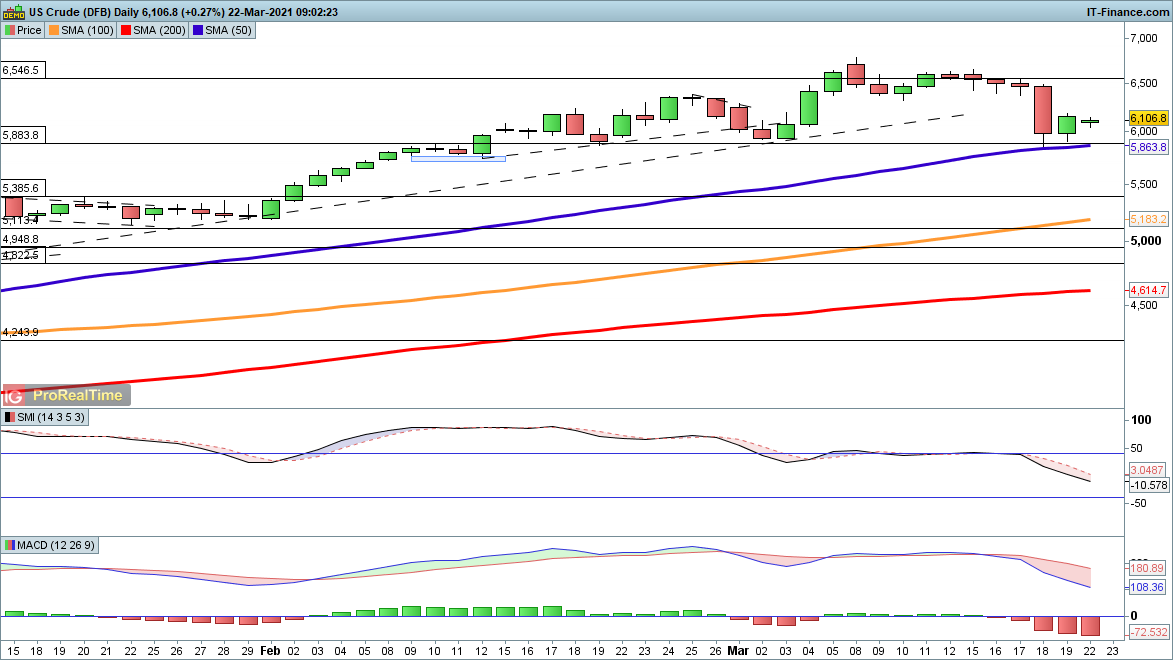Click the orange 5,183.2 SMA value label

(x=1148, y=219)
